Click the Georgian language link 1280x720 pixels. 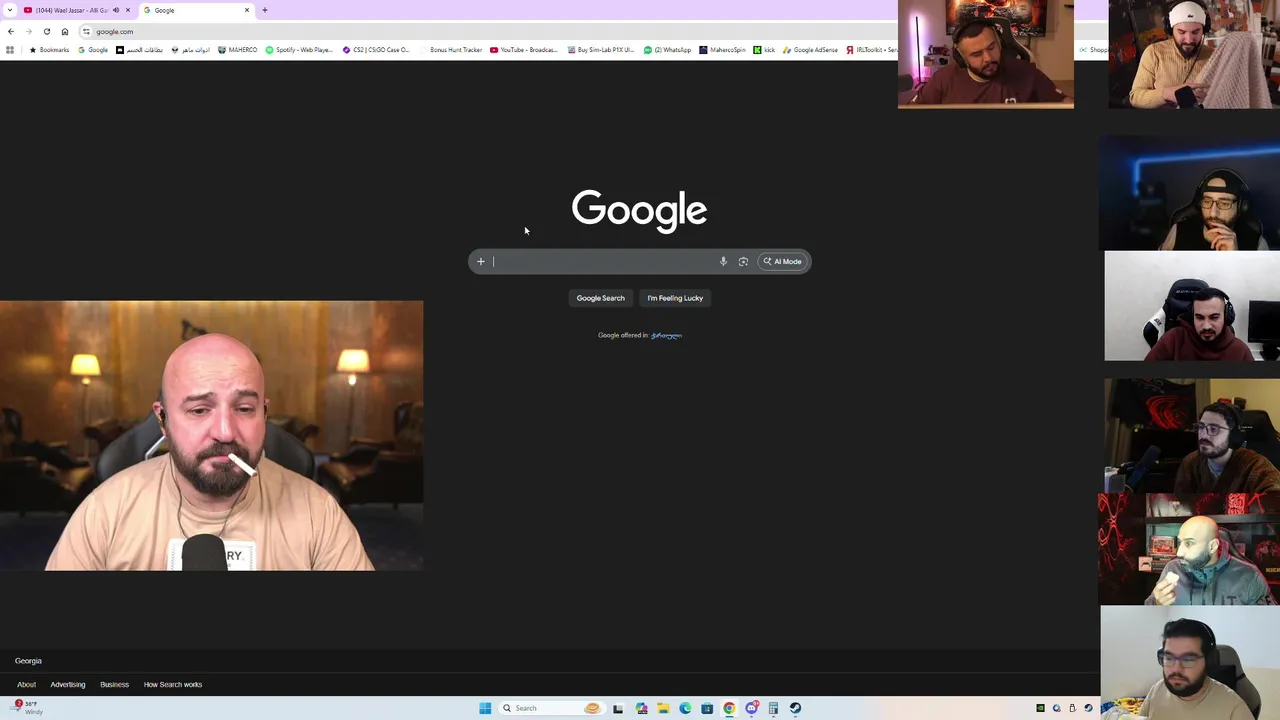point(666,335)
